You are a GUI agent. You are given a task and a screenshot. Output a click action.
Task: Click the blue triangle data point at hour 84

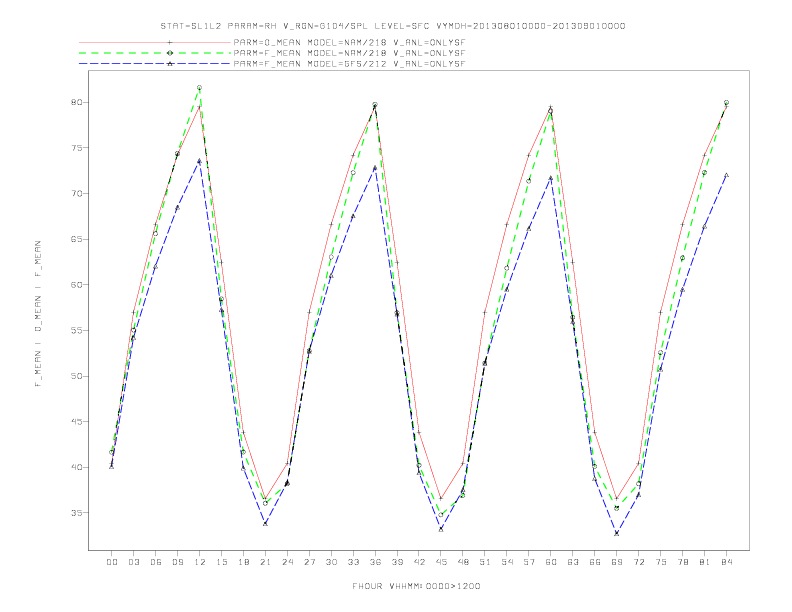pyautogui.click(x=727, y=175)
